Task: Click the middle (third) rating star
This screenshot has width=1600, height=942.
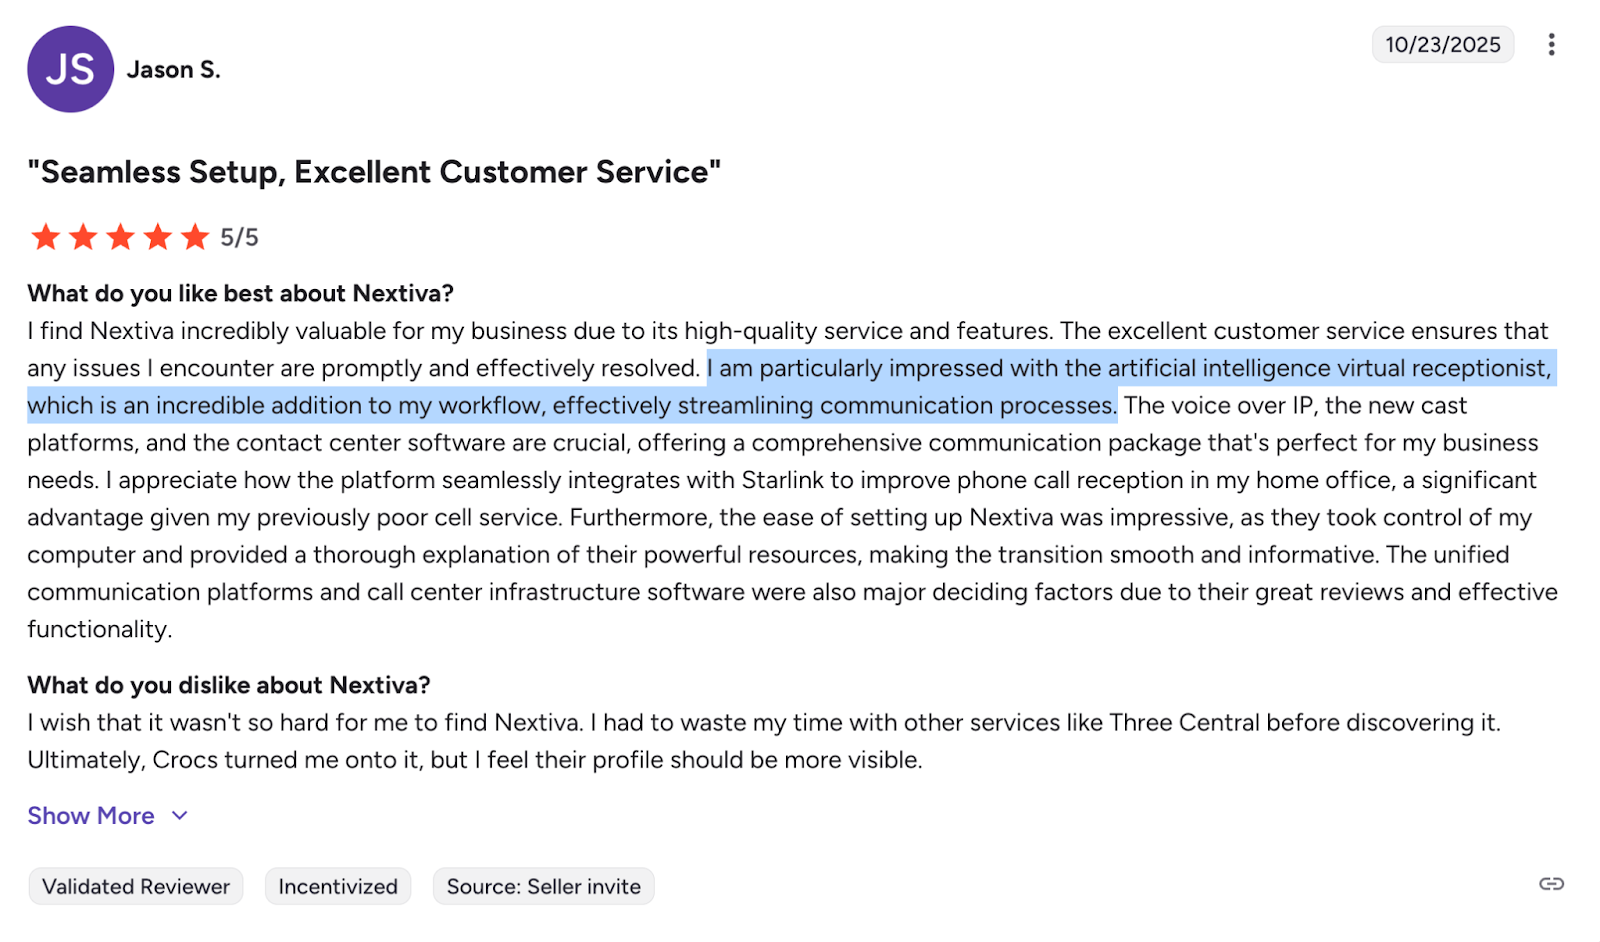Action: 120,237
